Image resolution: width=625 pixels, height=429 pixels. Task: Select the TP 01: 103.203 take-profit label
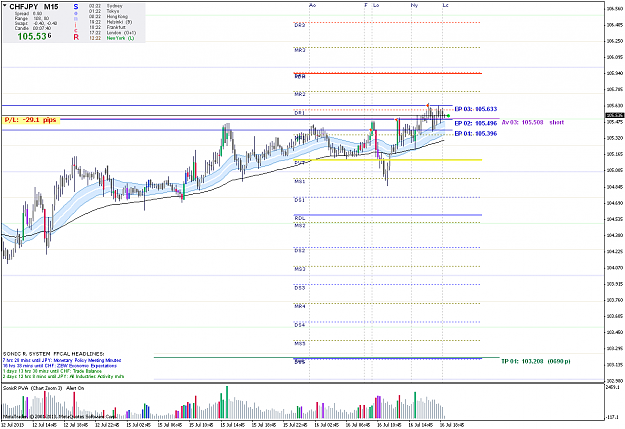536,361
